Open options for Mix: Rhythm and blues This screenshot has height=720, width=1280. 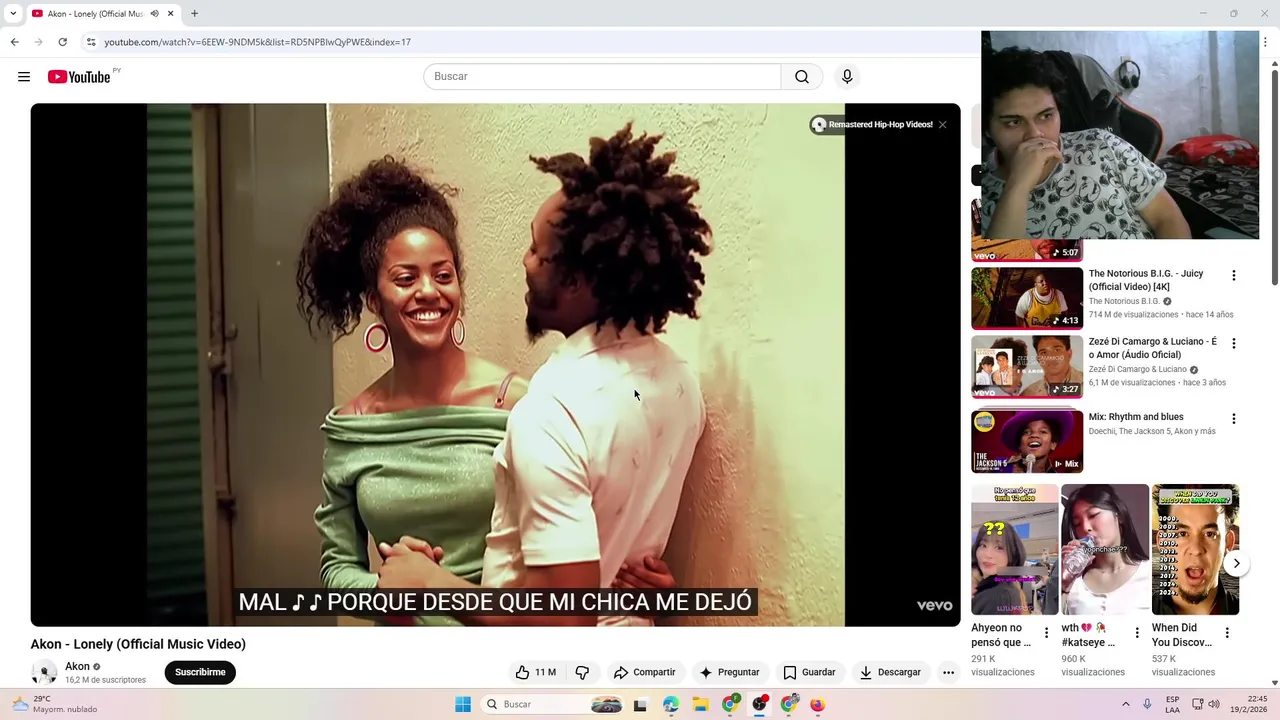[x=1233, y=419]
